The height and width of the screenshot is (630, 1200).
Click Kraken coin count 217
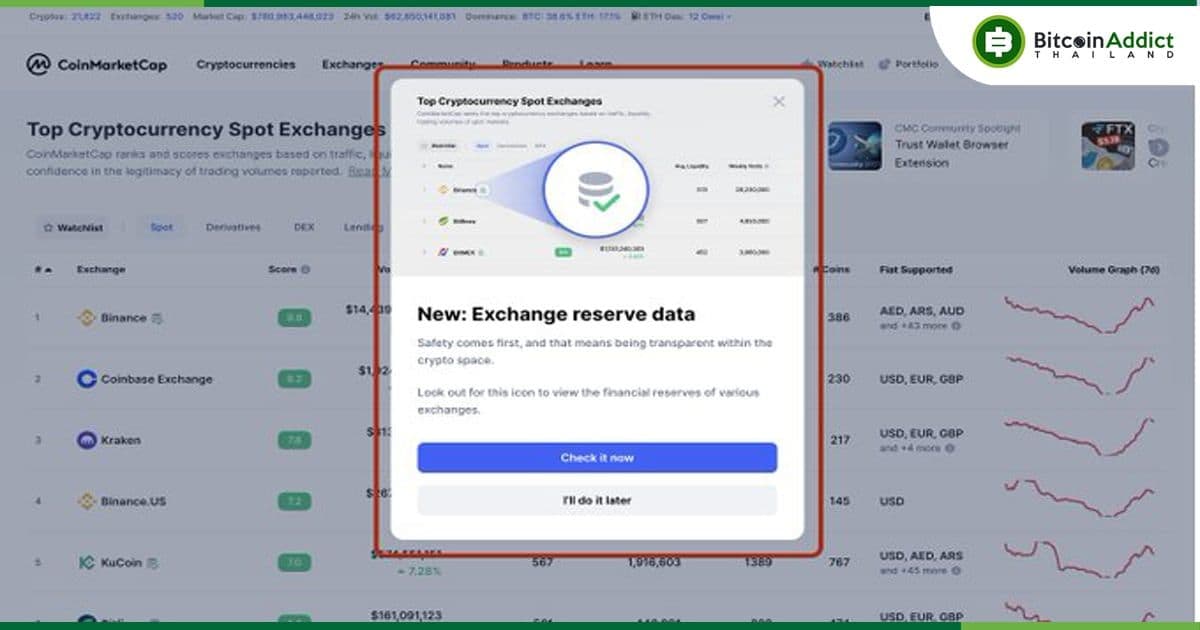click(x=838, y=440)
